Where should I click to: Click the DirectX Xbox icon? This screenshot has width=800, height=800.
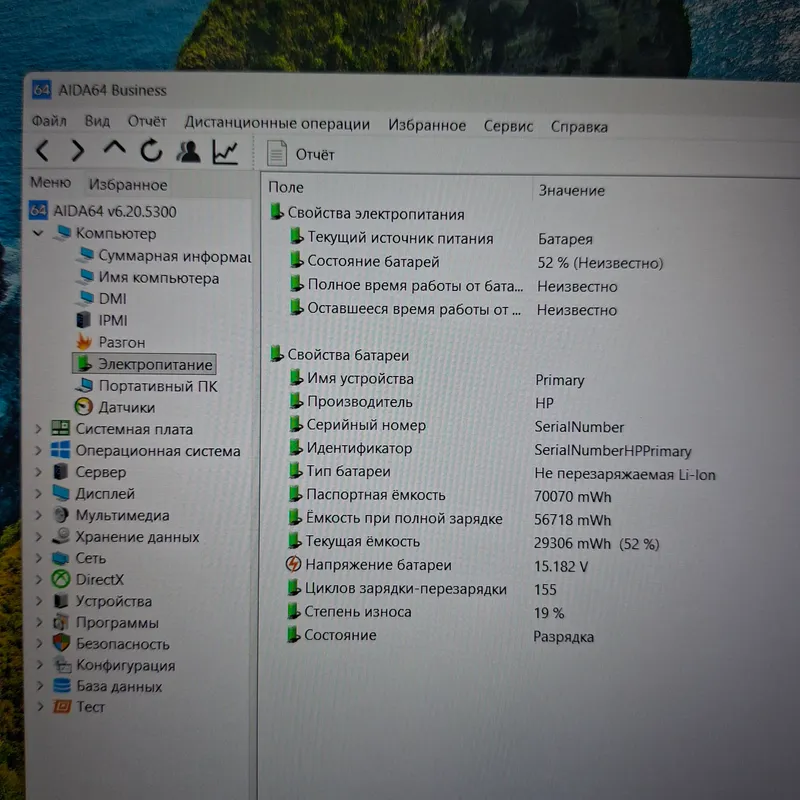pos(61,579)
